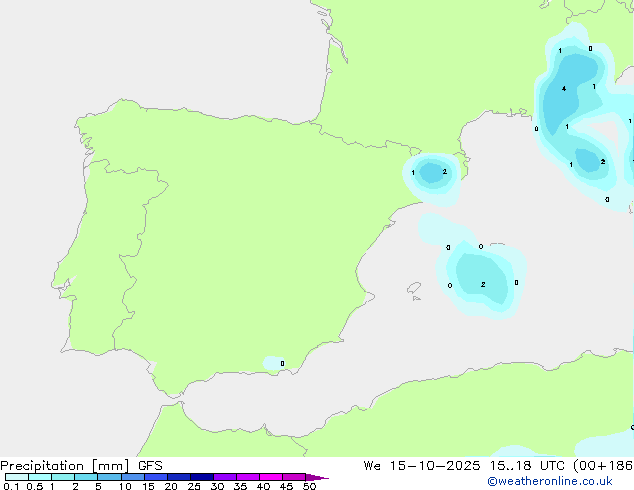Click the '50' legend scale label

coord(309,486)
